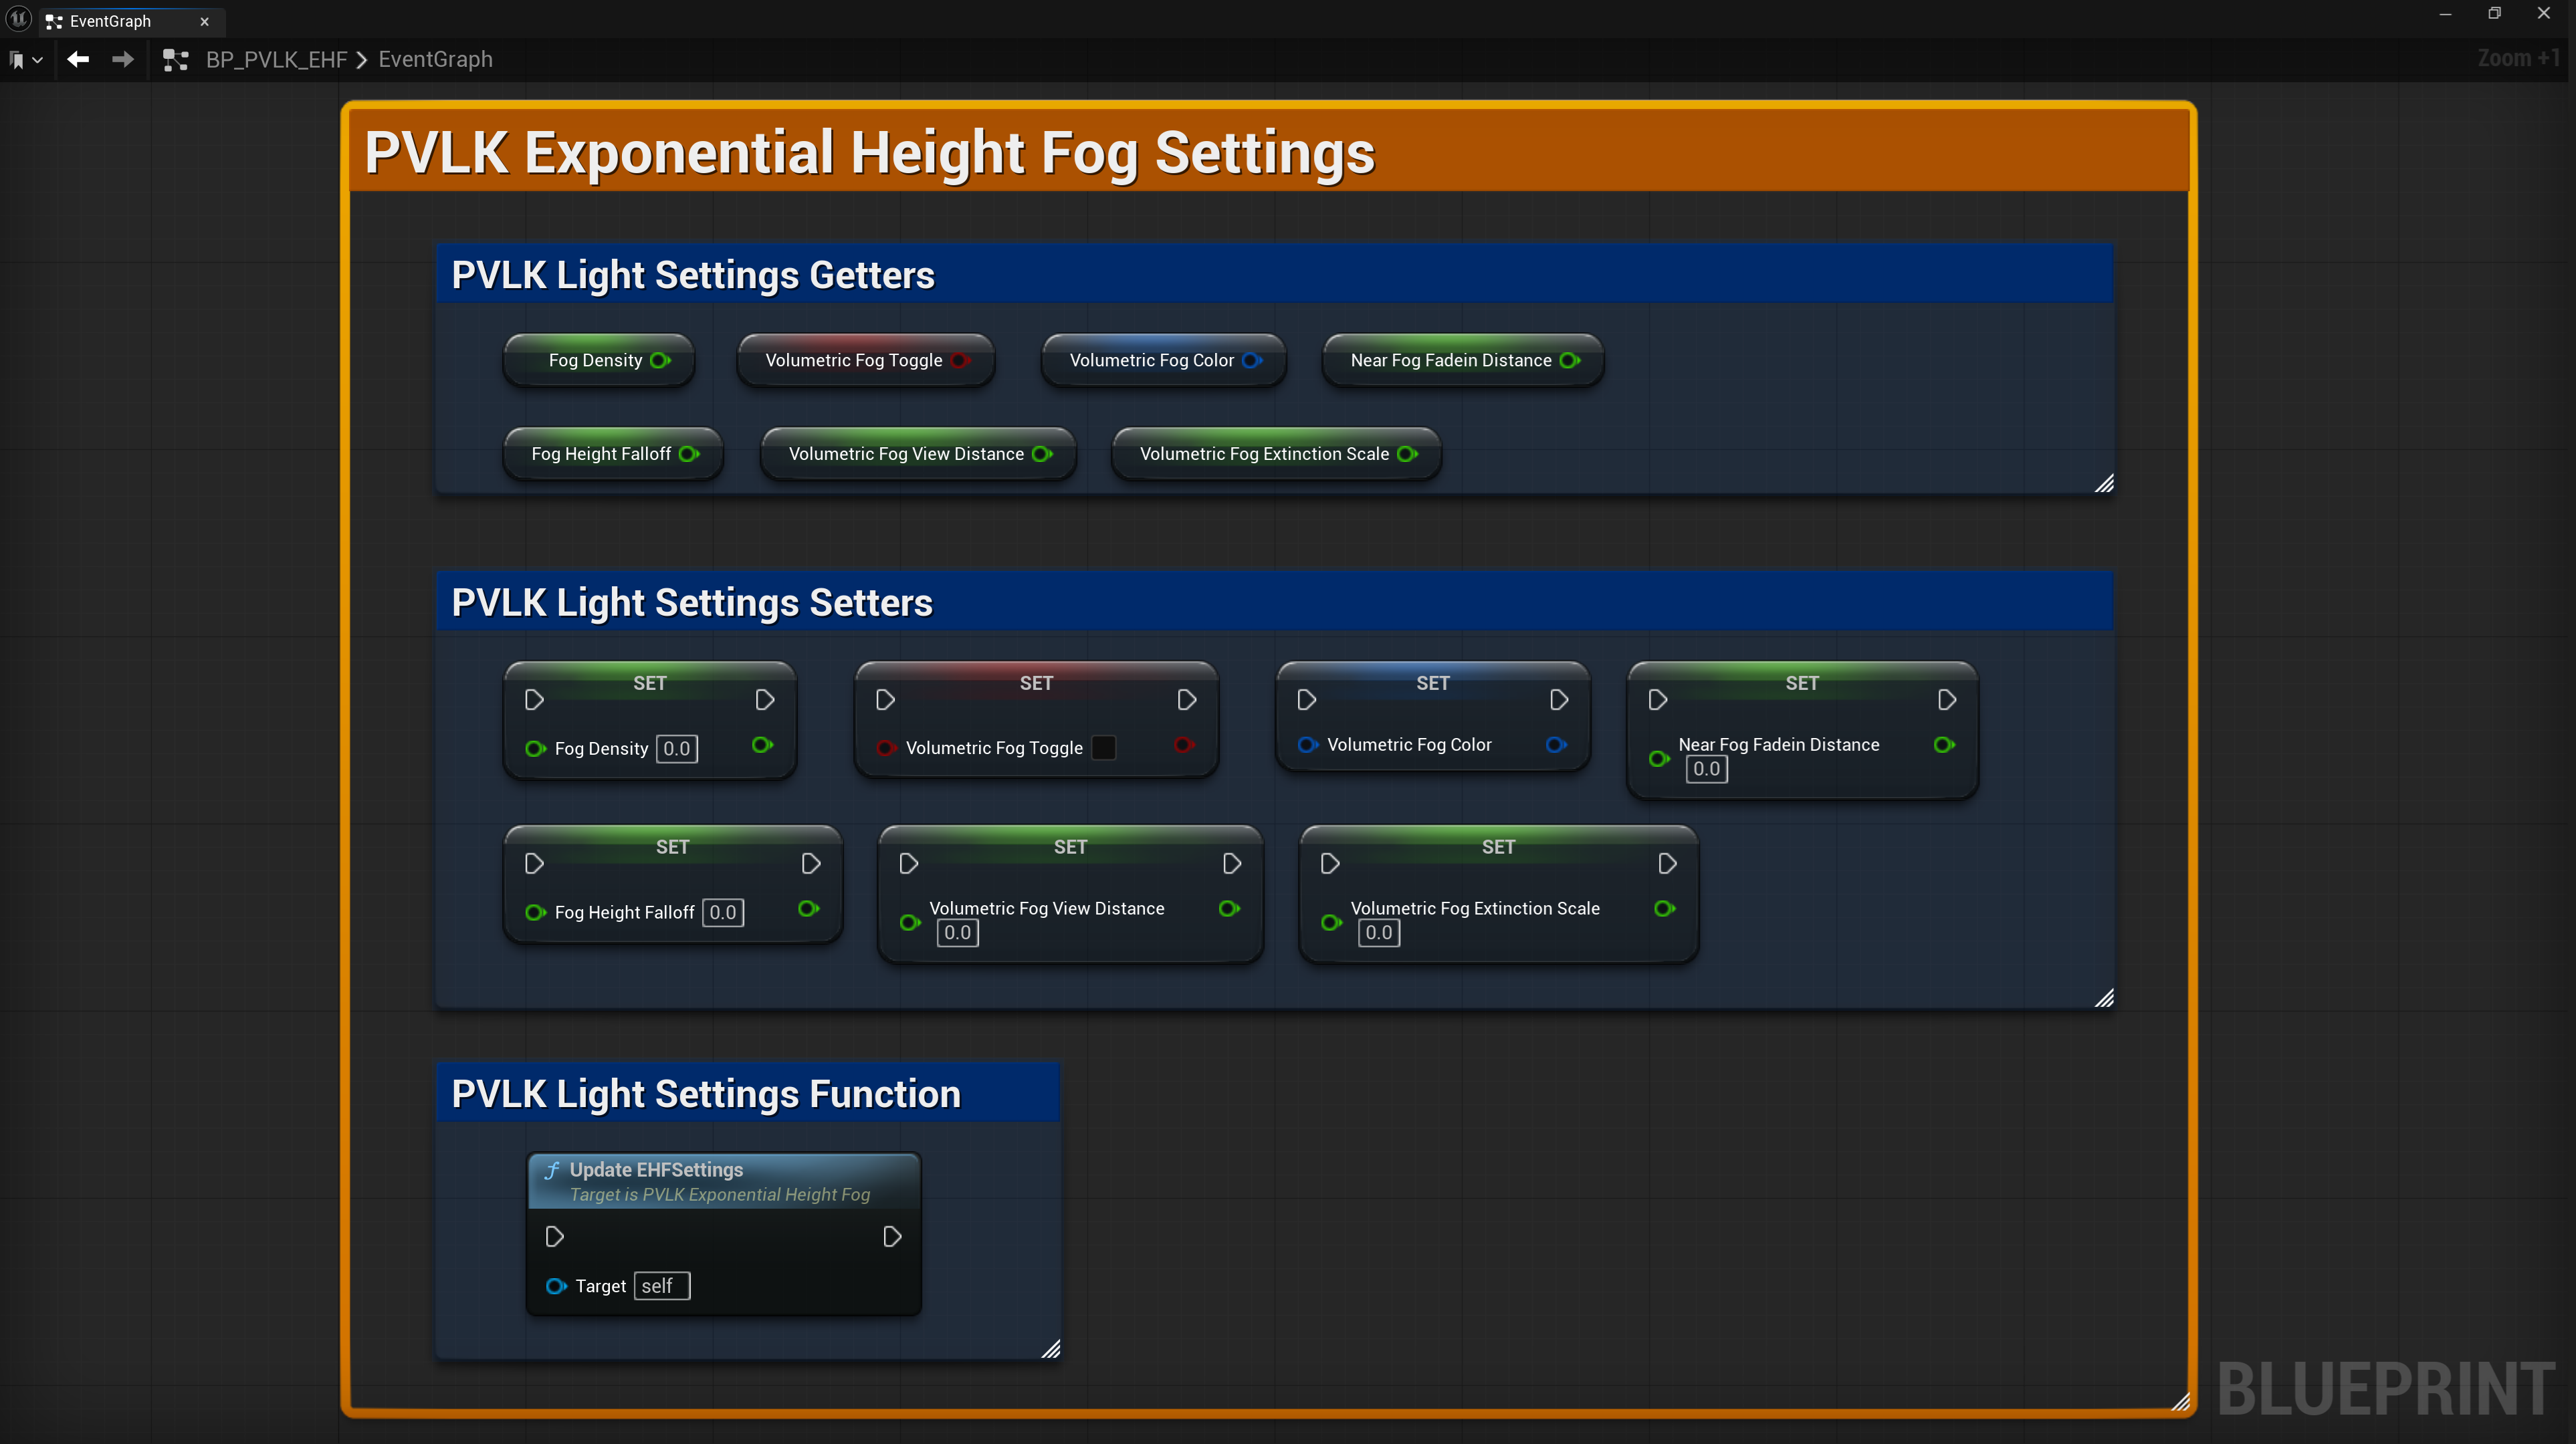Select the PVLK Light Settings Setters comment title
The height and width of the screenshot is (1444, 2576).
[x=692, y=603]
